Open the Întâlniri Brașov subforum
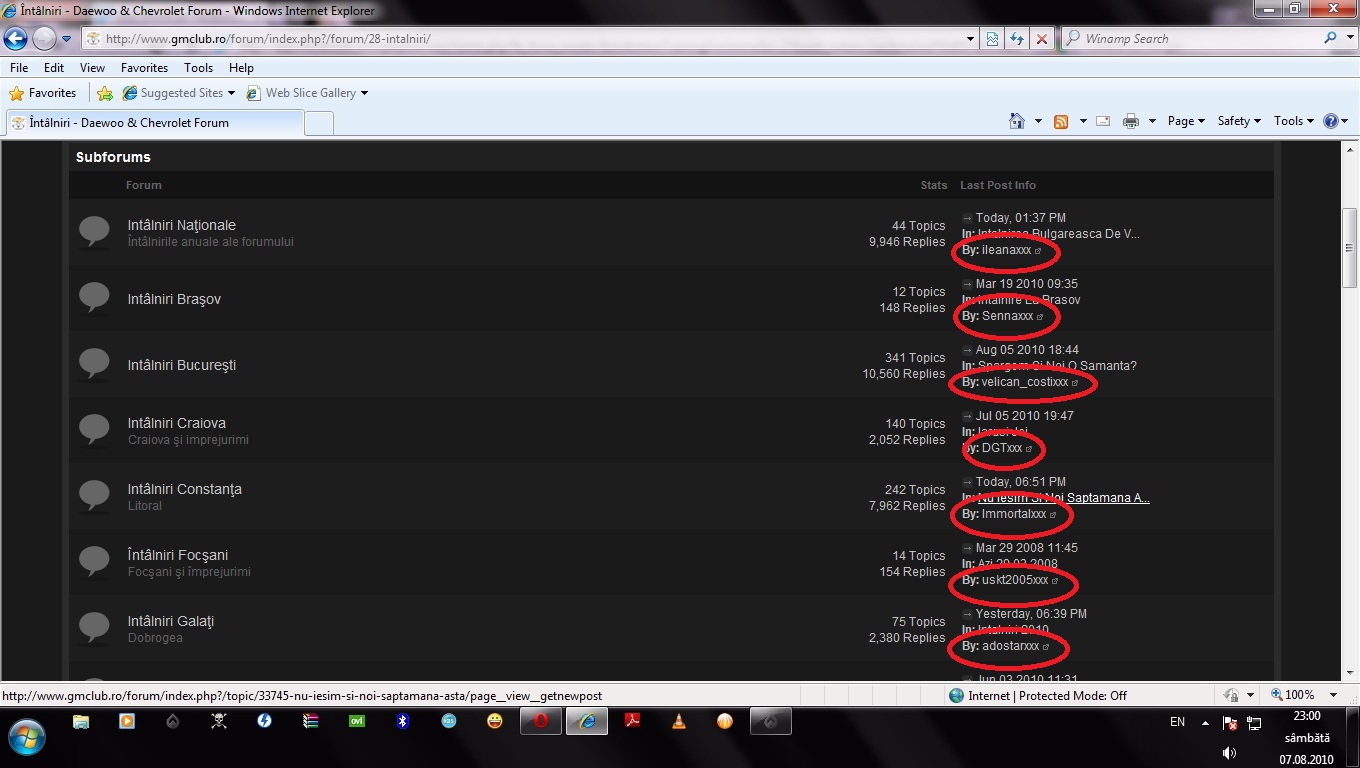Screen dimensions: 1360x768 [x=174, y=299]
